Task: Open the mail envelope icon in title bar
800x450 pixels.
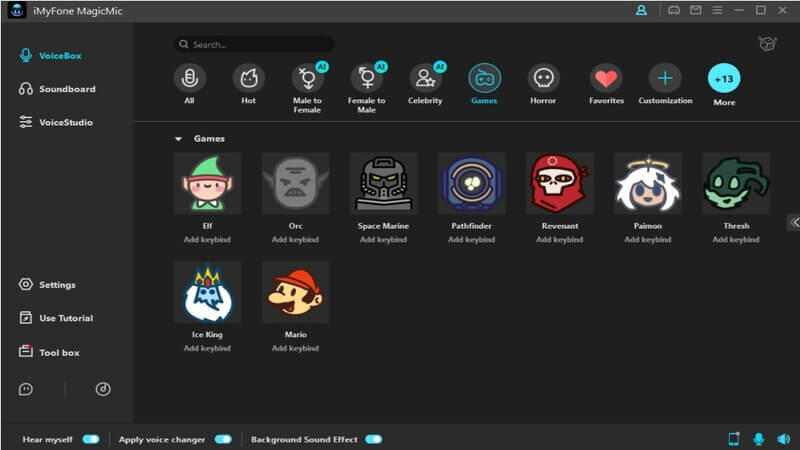Action: click(x=695, y=10)
